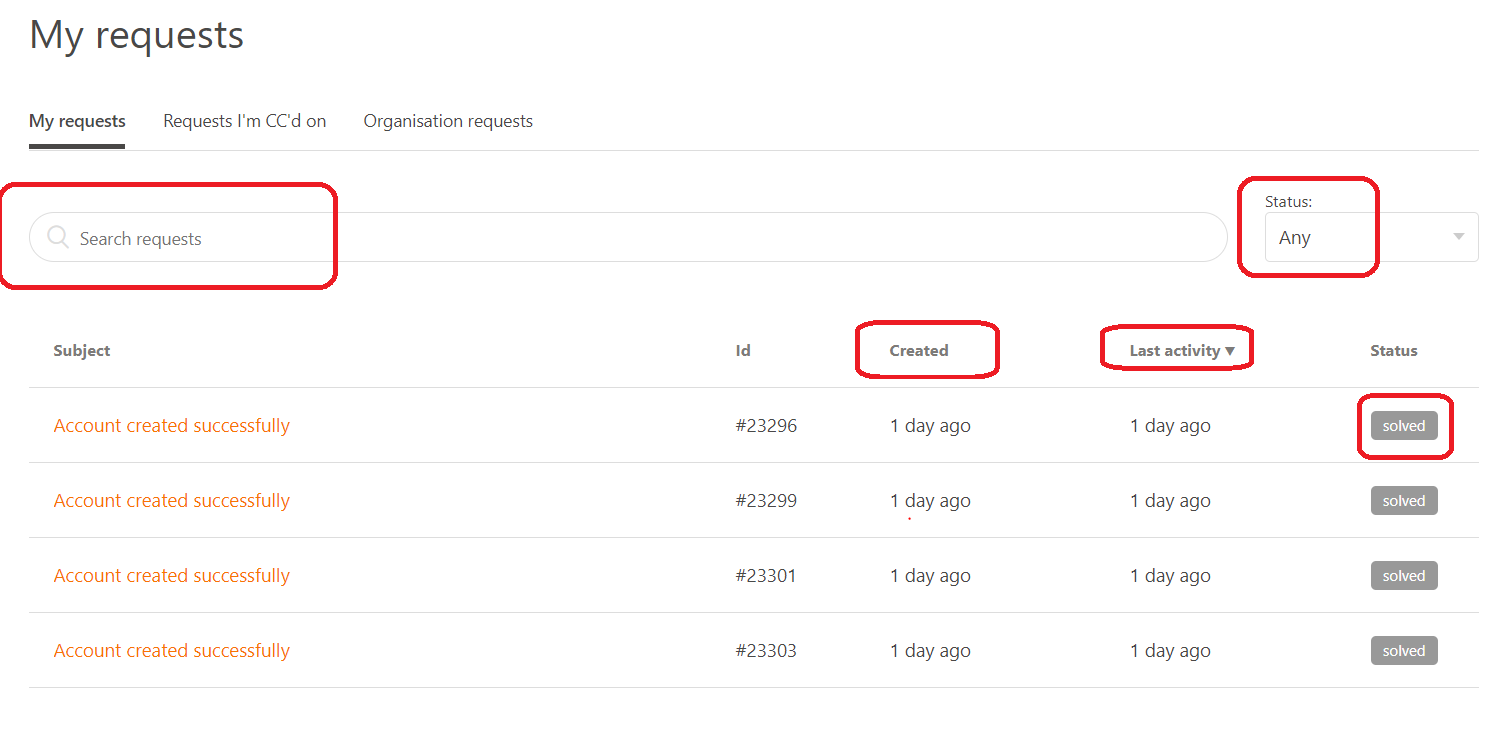The image size is (1495, 733).
Task: Open request #23299 subject link
Action: click(x=171, y=500)
